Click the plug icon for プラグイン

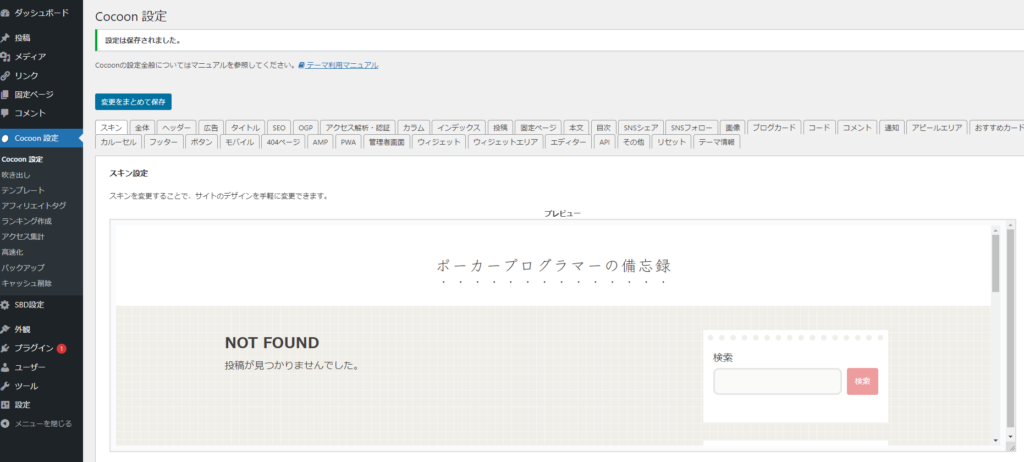pos(5,348)
